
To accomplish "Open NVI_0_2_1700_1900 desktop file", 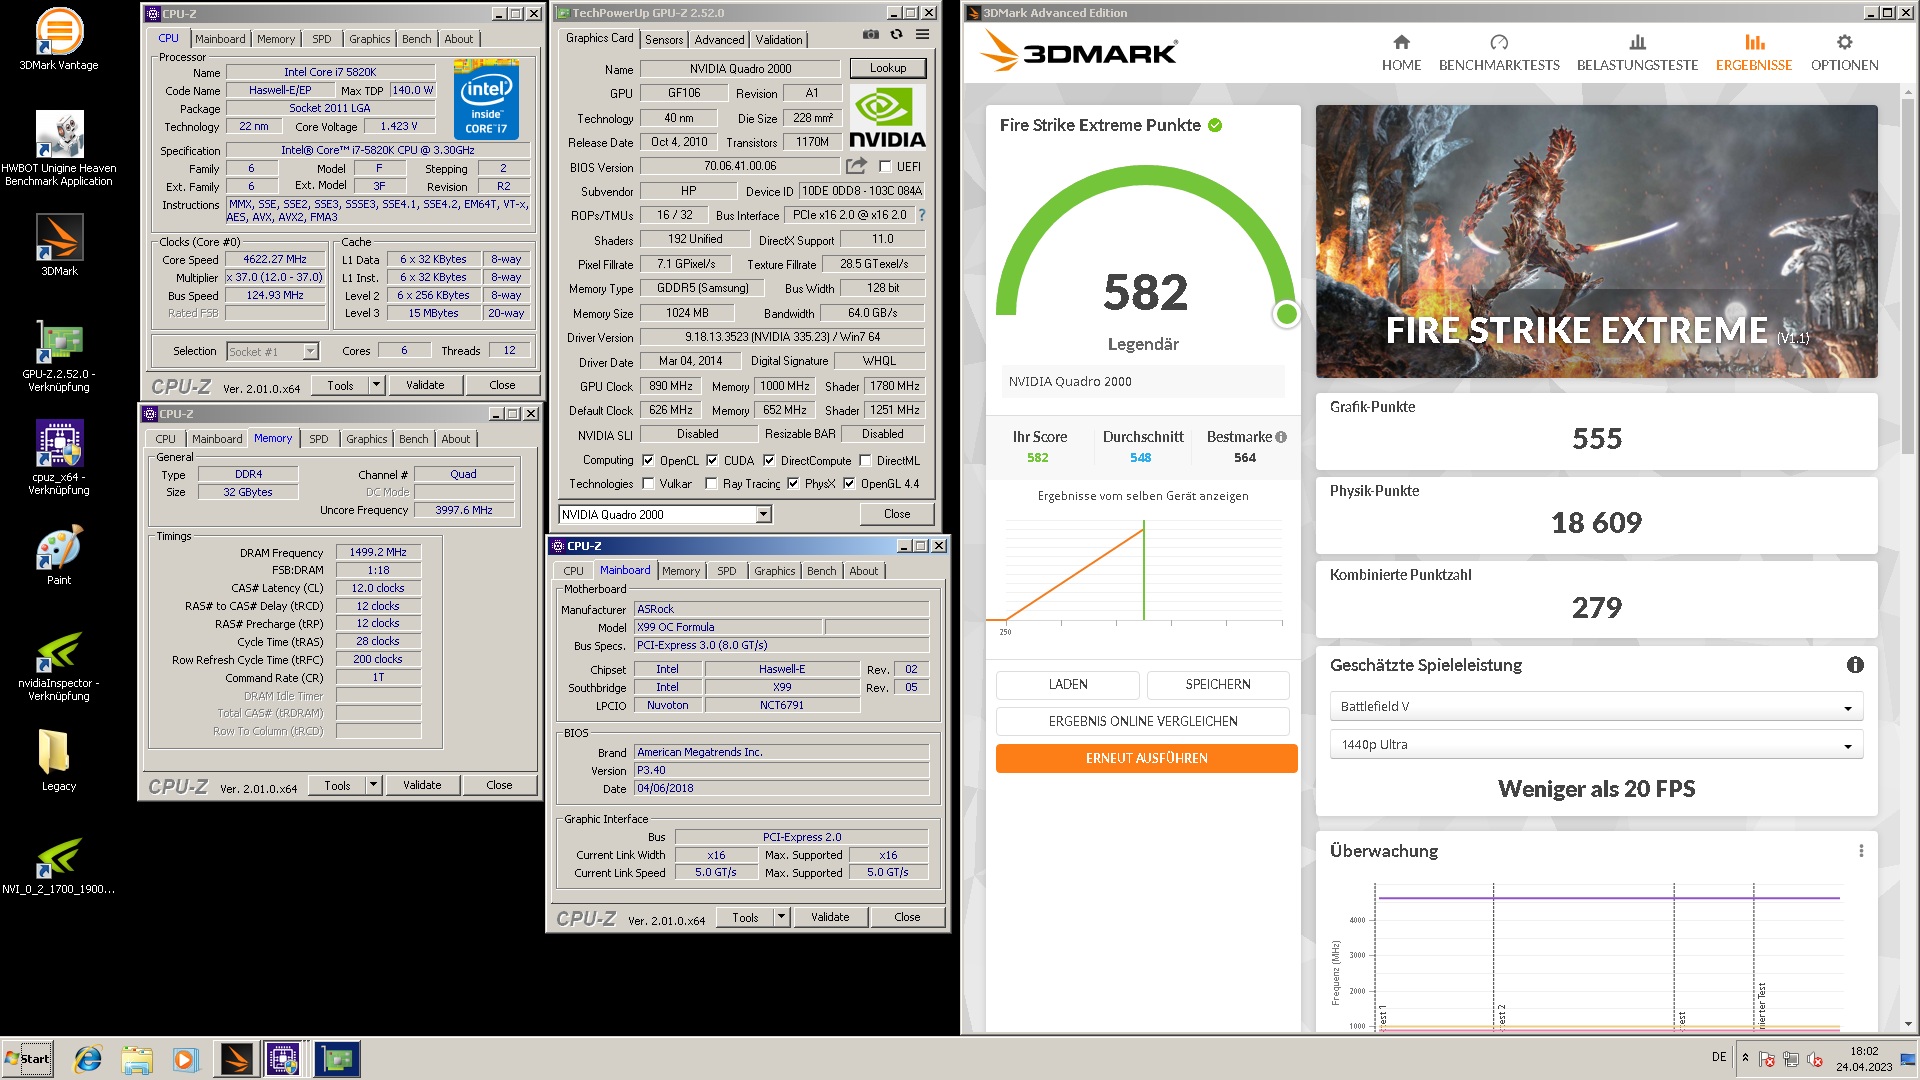I will coord(59,865).
